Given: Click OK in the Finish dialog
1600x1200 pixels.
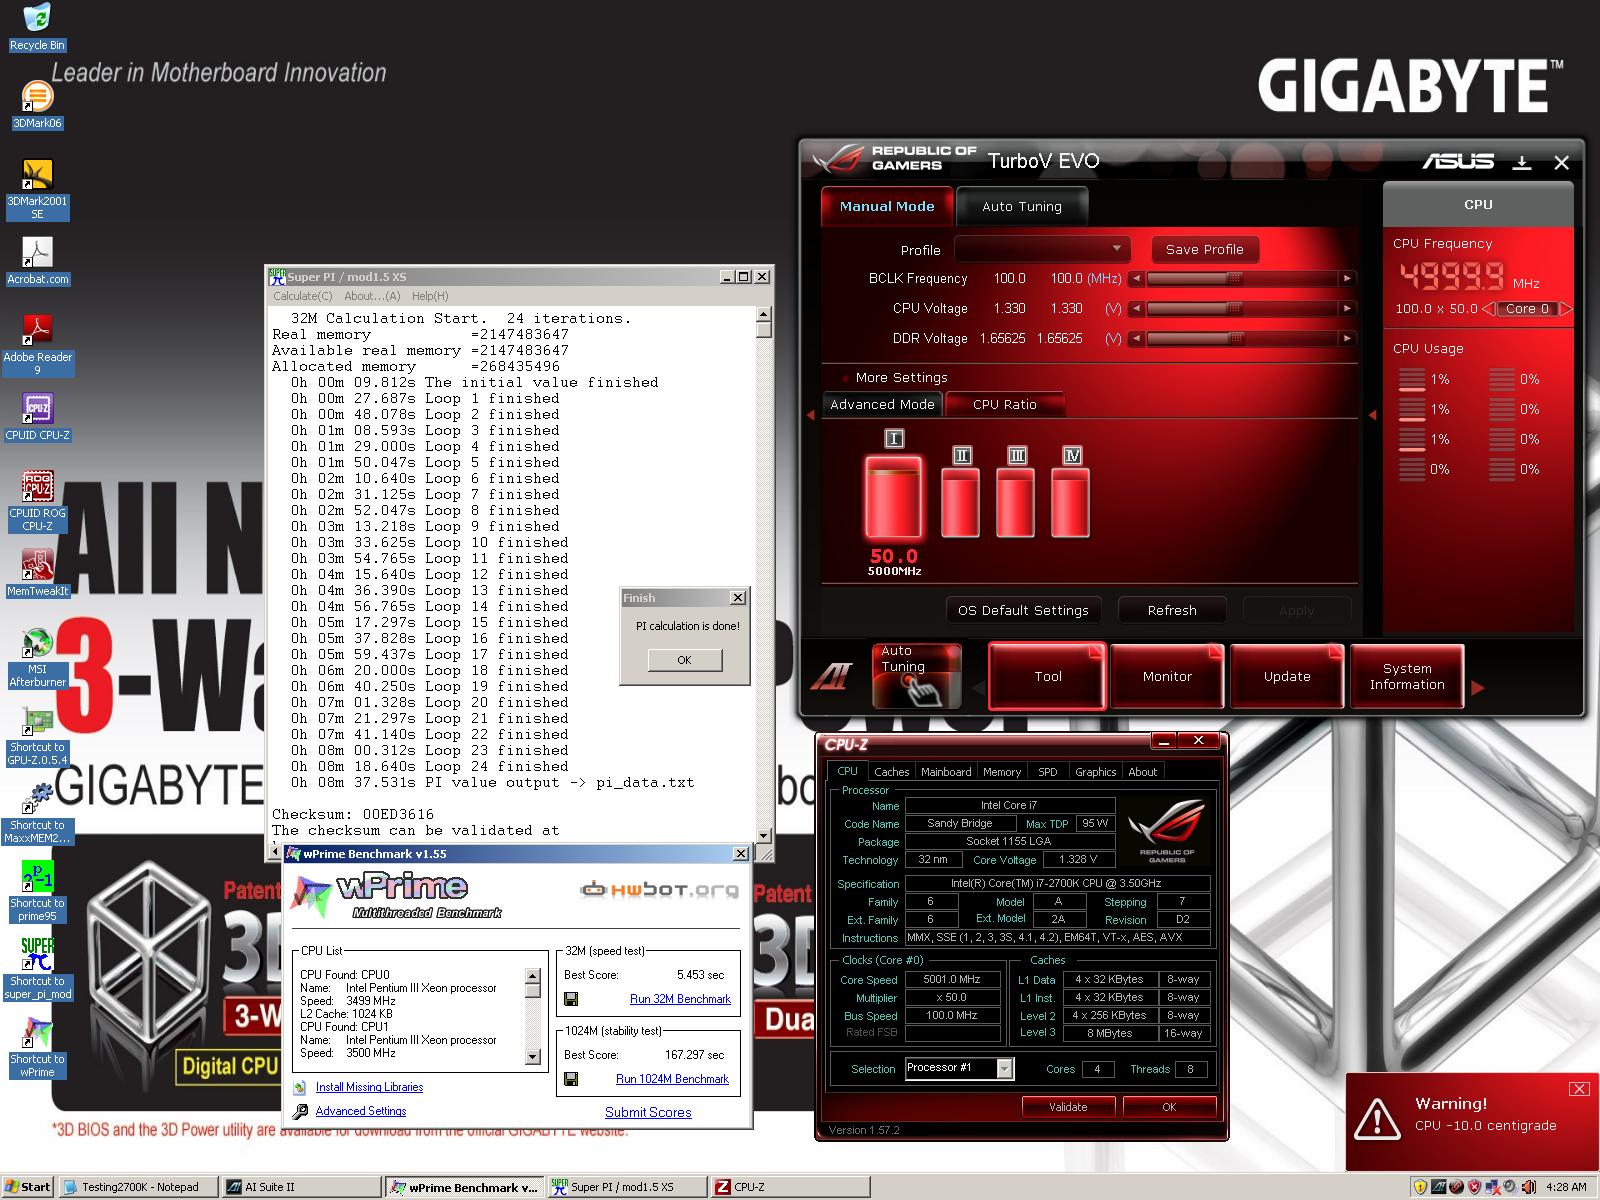Looking at the screenshot, I should pos(684,660).
